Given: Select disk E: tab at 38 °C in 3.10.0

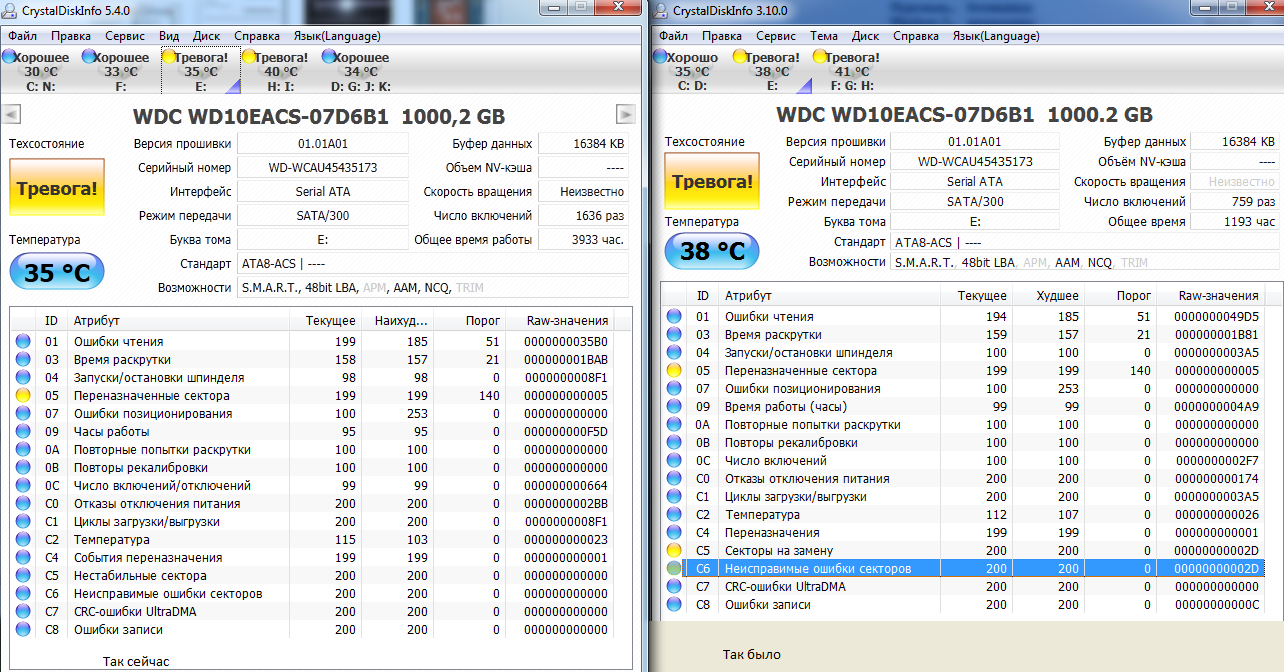Looking at the screenshot, I should click(771, 71).
